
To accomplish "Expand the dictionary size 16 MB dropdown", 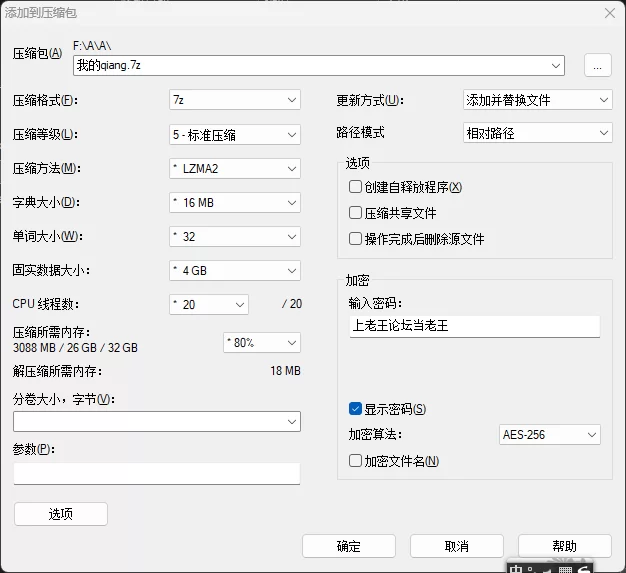I will [x=235, y=202].
